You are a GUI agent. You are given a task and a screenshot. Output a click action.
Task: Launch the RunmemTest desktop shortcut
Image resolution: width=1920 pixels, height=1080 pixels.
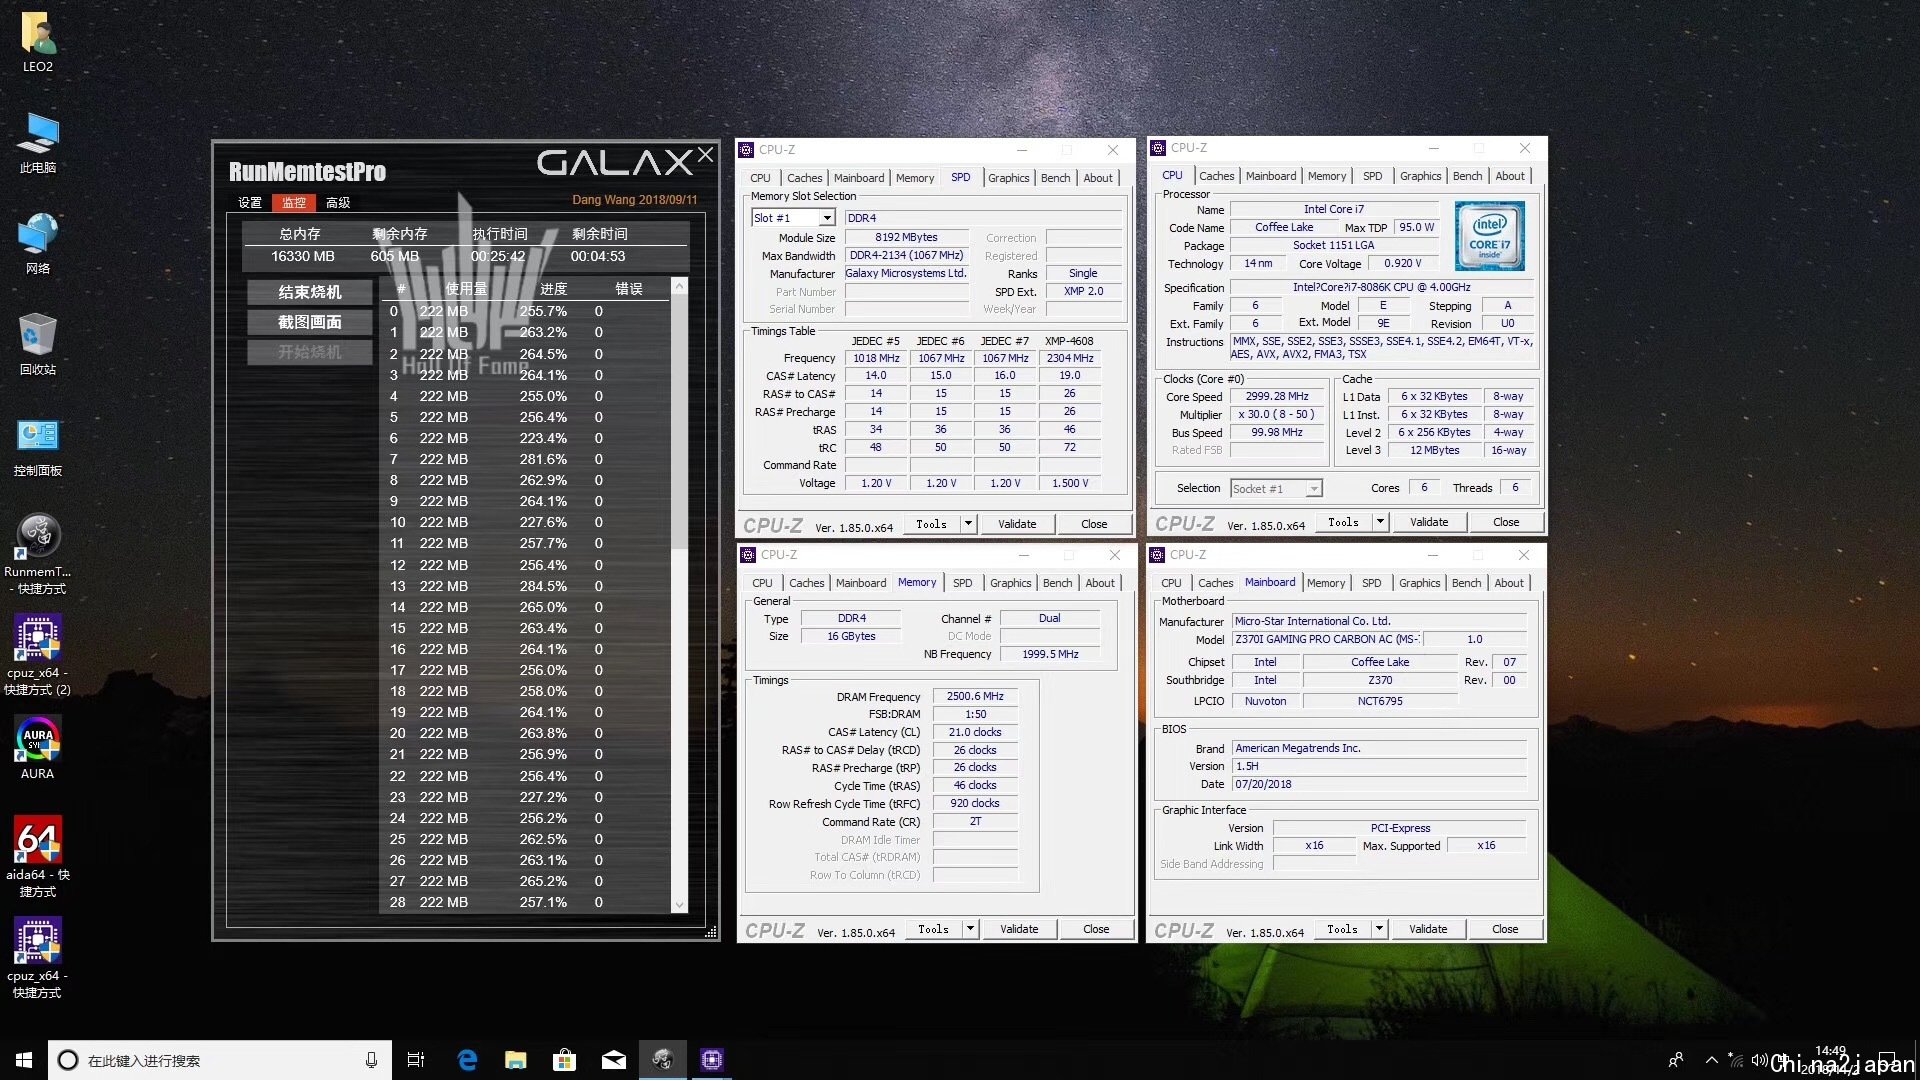coord(38,555)
